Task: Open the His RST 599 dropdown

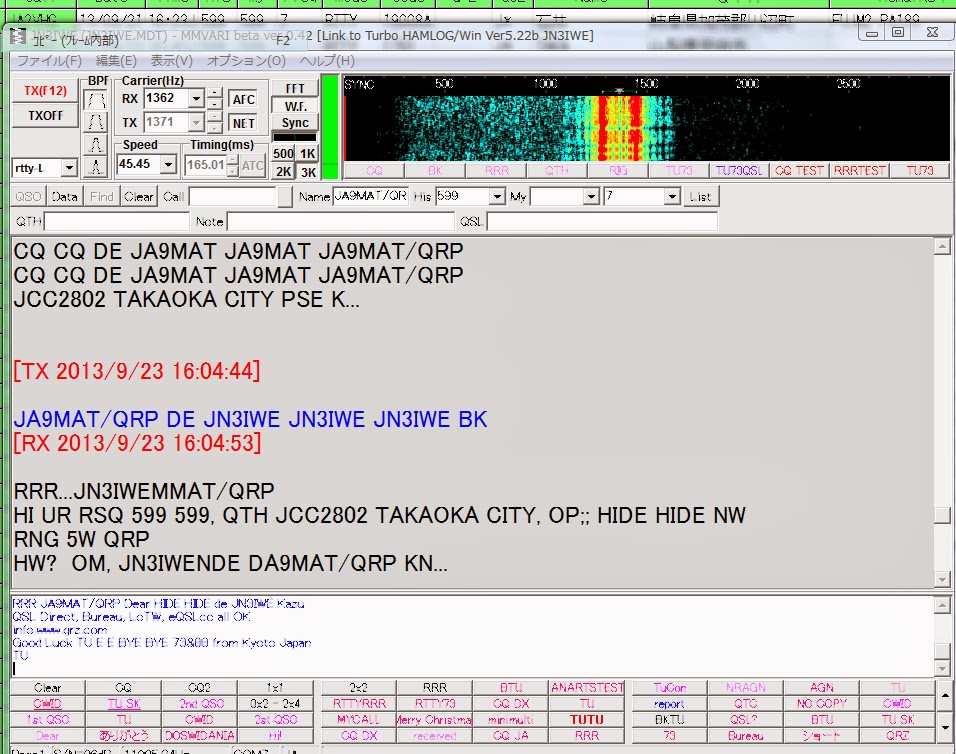Action: click(x=495, y=197)
